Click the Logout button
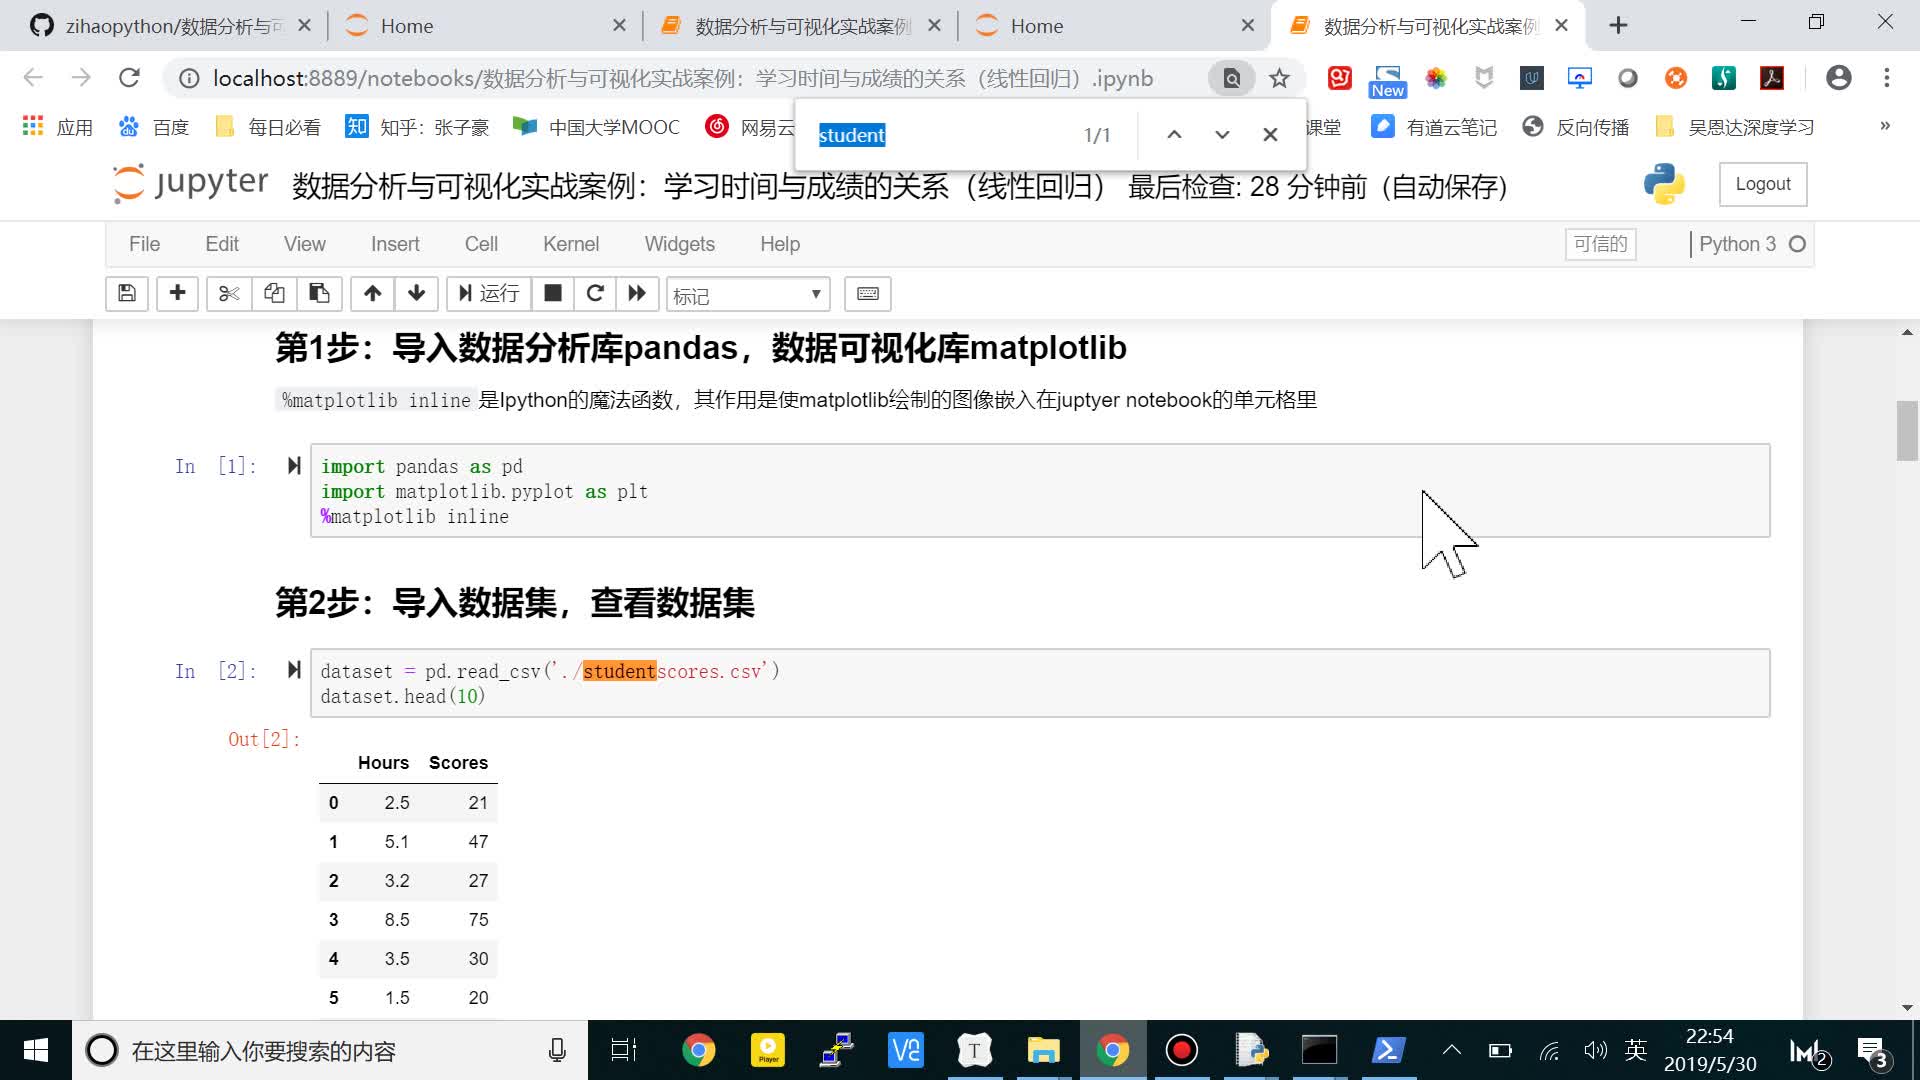 click(1762, 184)
